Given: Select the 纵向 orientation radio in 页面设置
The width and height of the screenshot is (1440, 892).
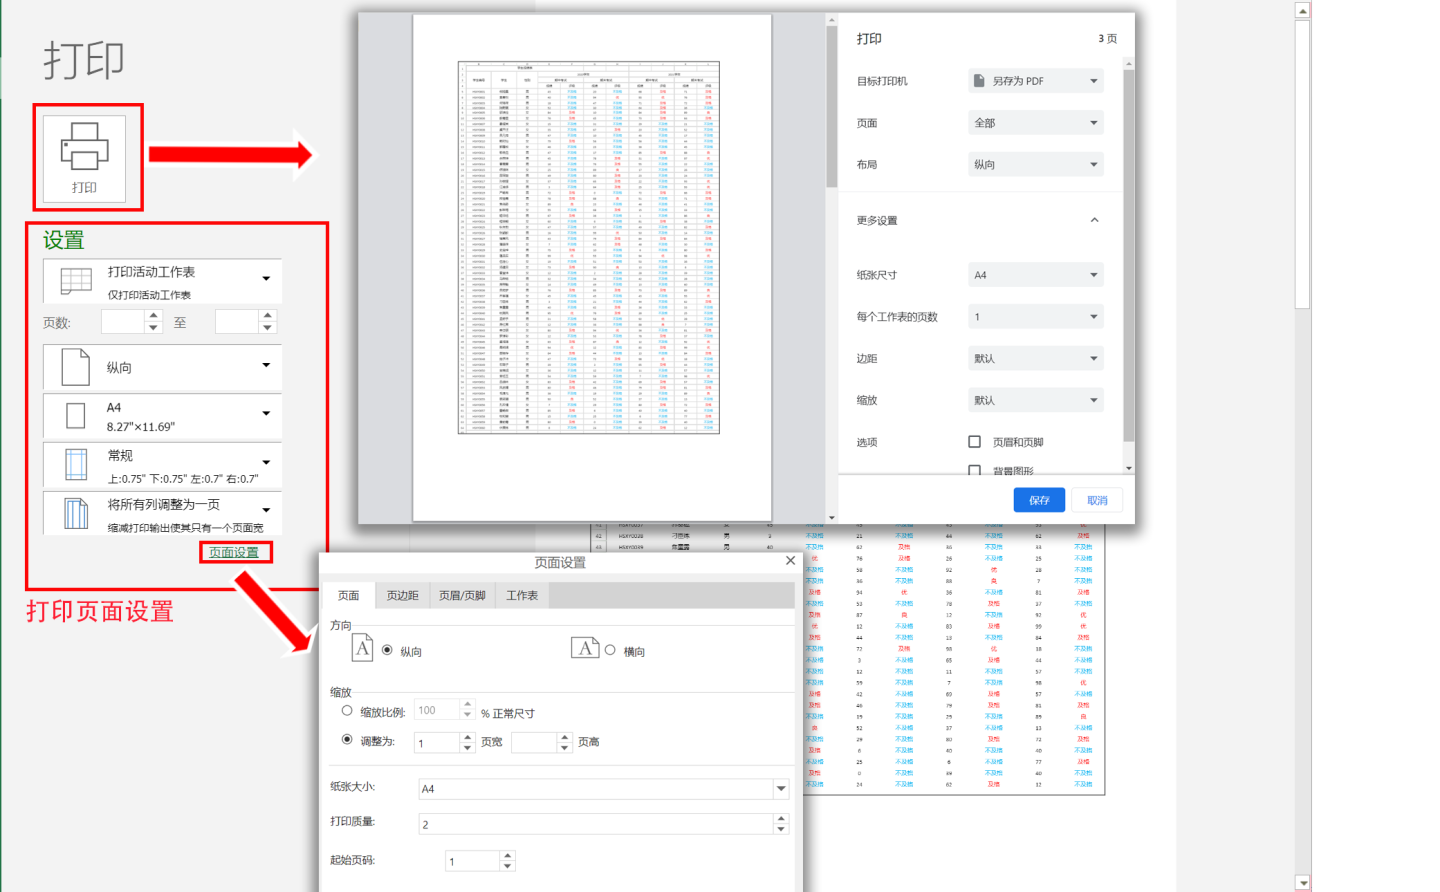Looking at the screenshot, I should [387, 650].
